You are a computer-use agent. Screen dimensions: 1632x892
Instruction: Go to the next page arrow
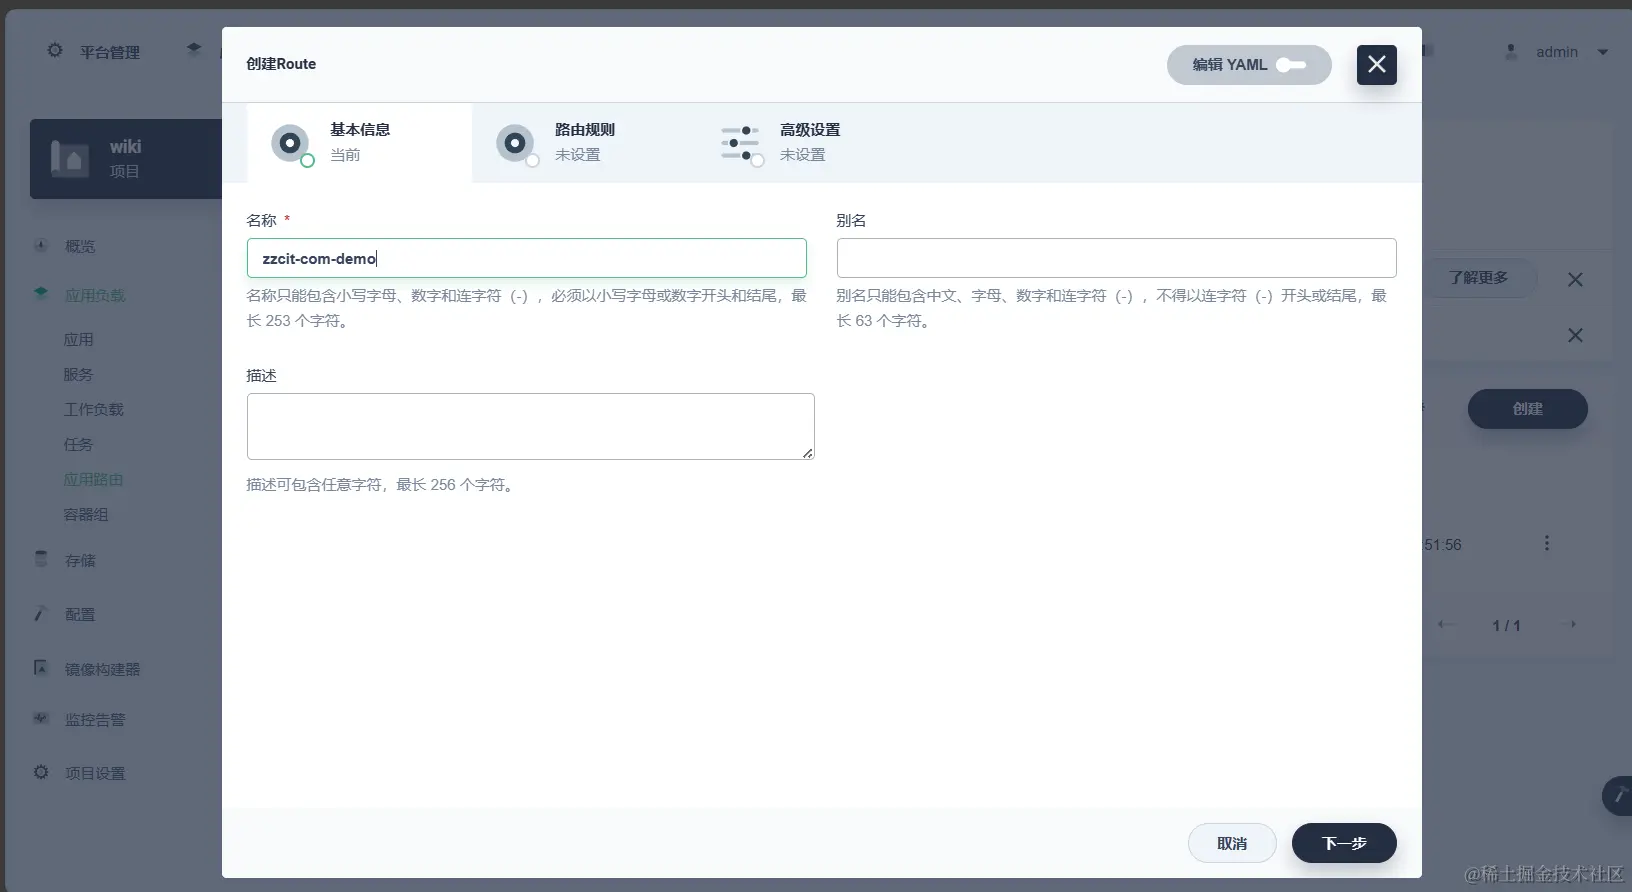1571,625
